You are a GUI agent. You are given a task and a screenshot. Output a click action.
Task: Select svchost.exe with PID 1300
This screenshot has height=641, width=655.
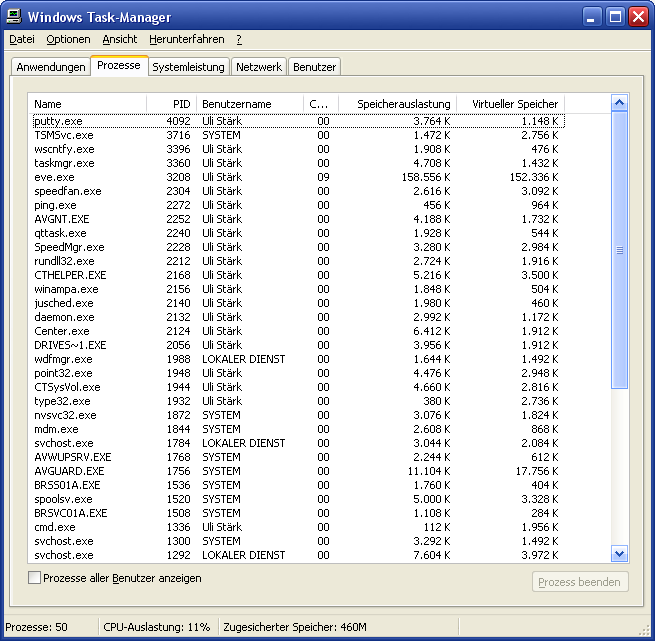point(298,541)
